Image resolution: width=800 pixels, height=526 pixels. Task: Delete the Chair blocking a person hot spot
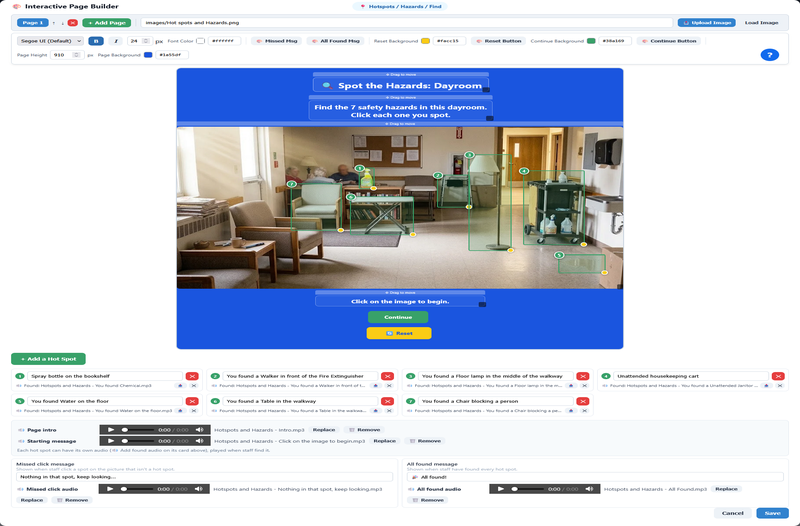pyautogui.click(x=583, y=402)
